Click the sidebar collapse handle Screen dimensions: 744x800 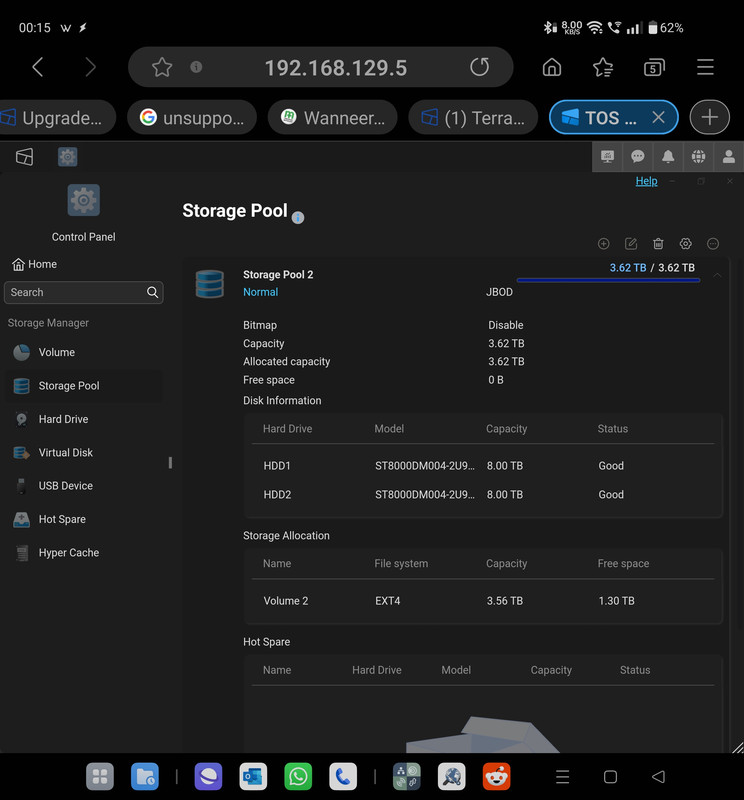(170, 463)
